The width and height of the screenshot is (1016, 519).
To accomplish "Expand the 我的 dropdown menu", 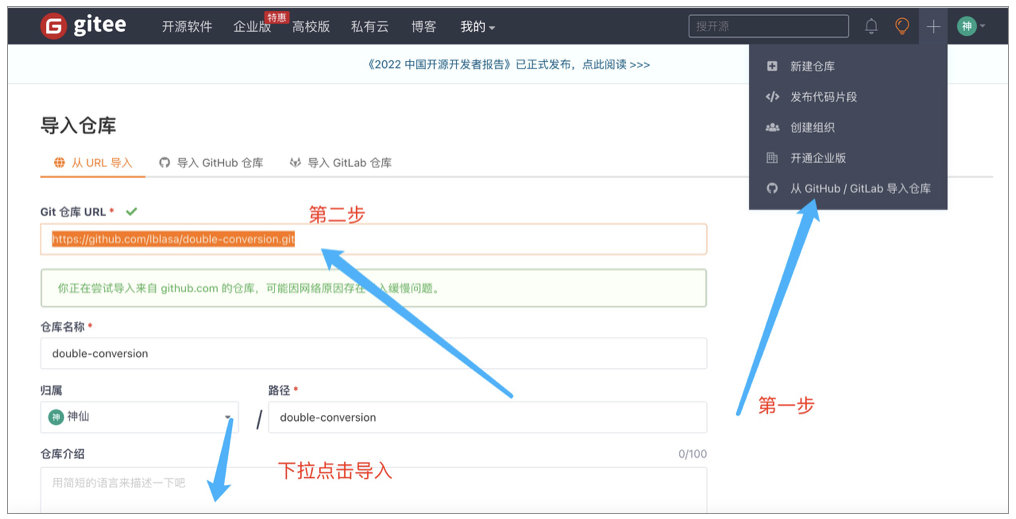I will pos(478,27).
